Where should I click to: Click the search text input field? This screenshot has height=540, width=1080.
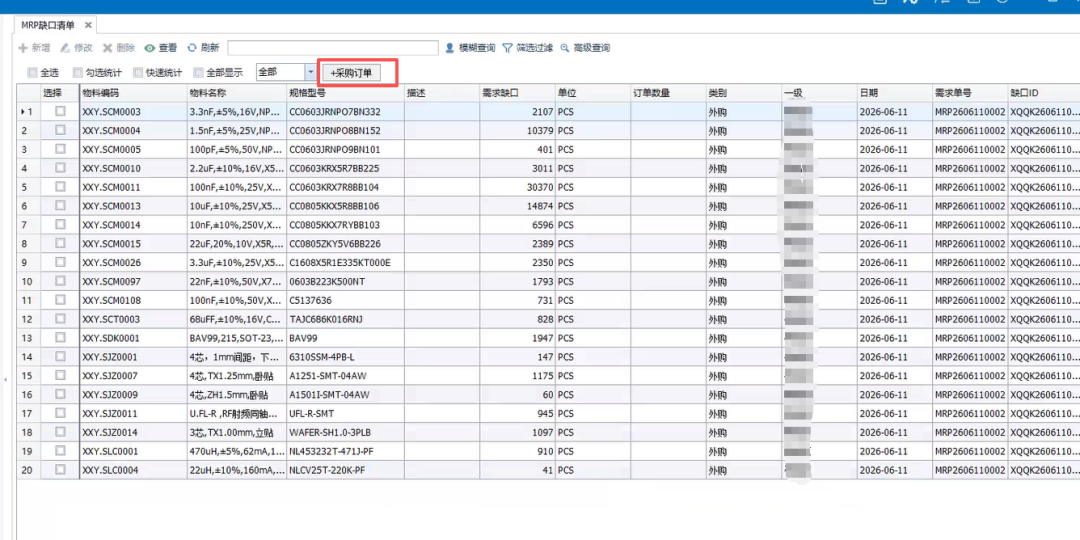[333, 48]
